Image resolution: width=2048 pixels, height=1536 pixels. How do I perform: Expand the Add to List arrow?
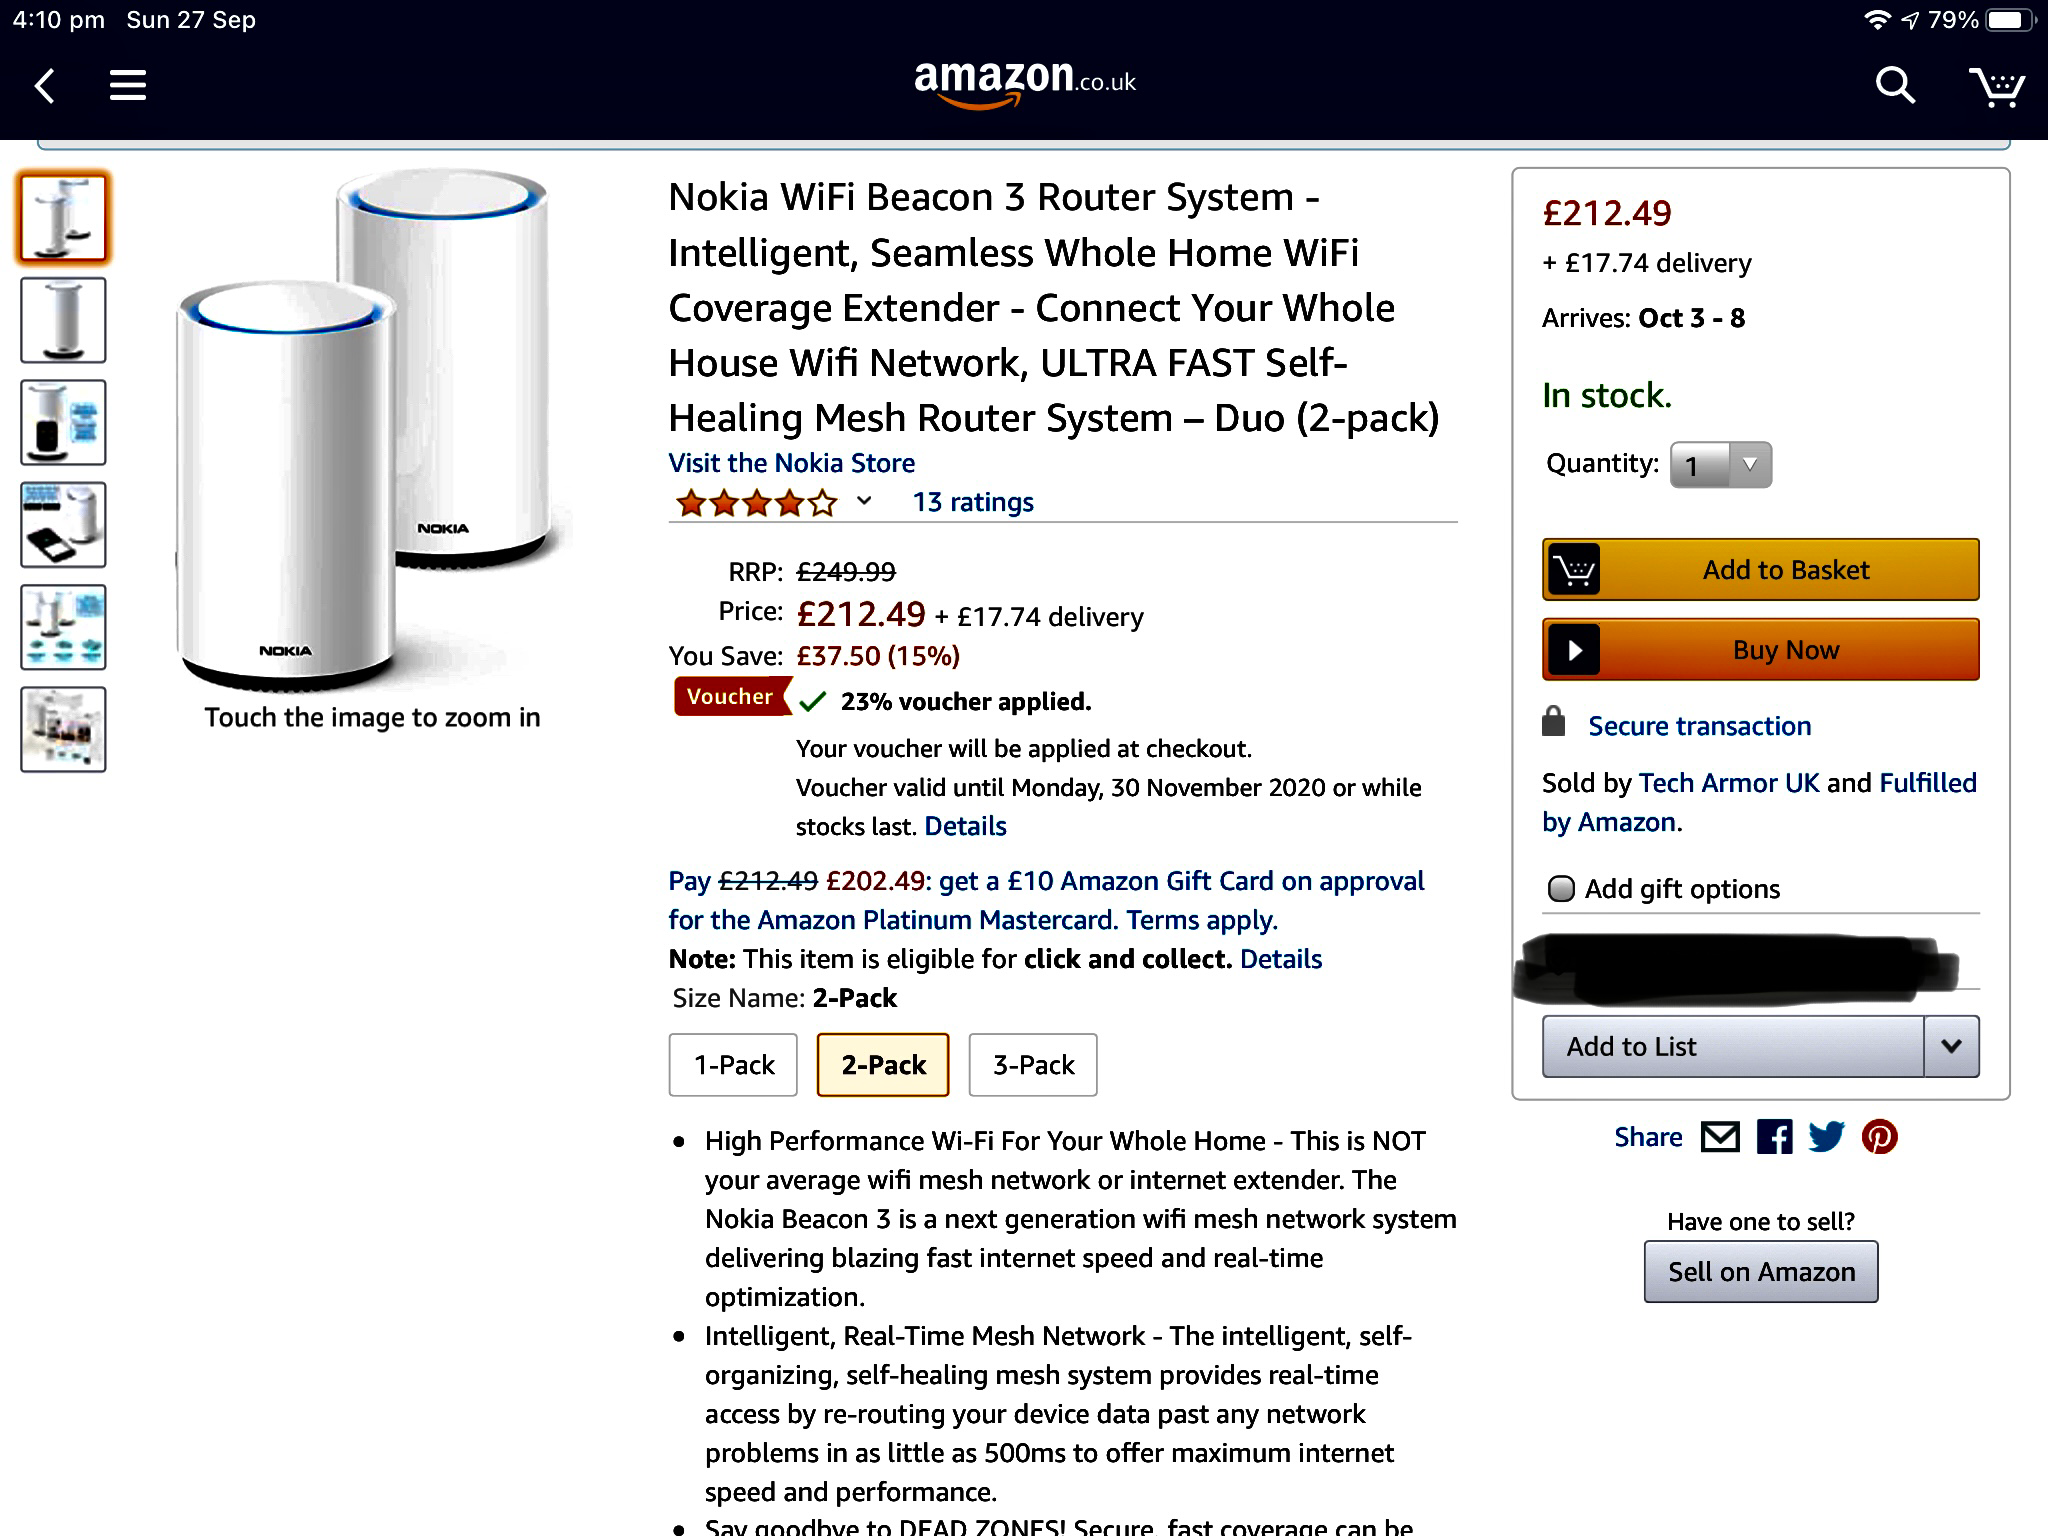(1951, 1047)
